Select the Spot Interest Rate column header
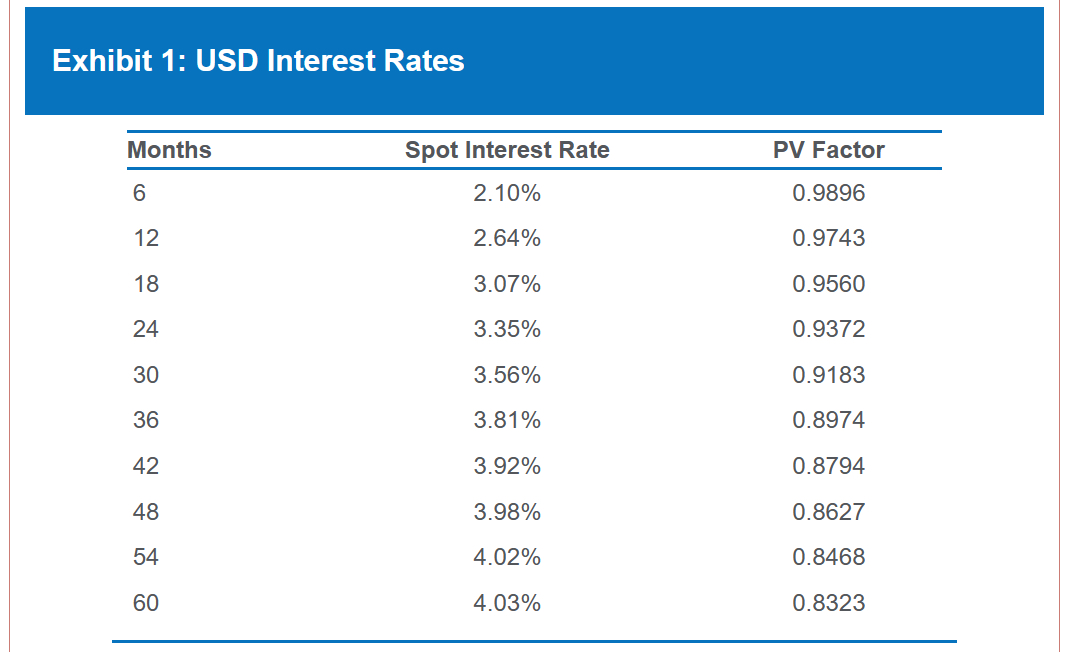The width and height of the screenshot is (1066, 652). coord(507,150)
